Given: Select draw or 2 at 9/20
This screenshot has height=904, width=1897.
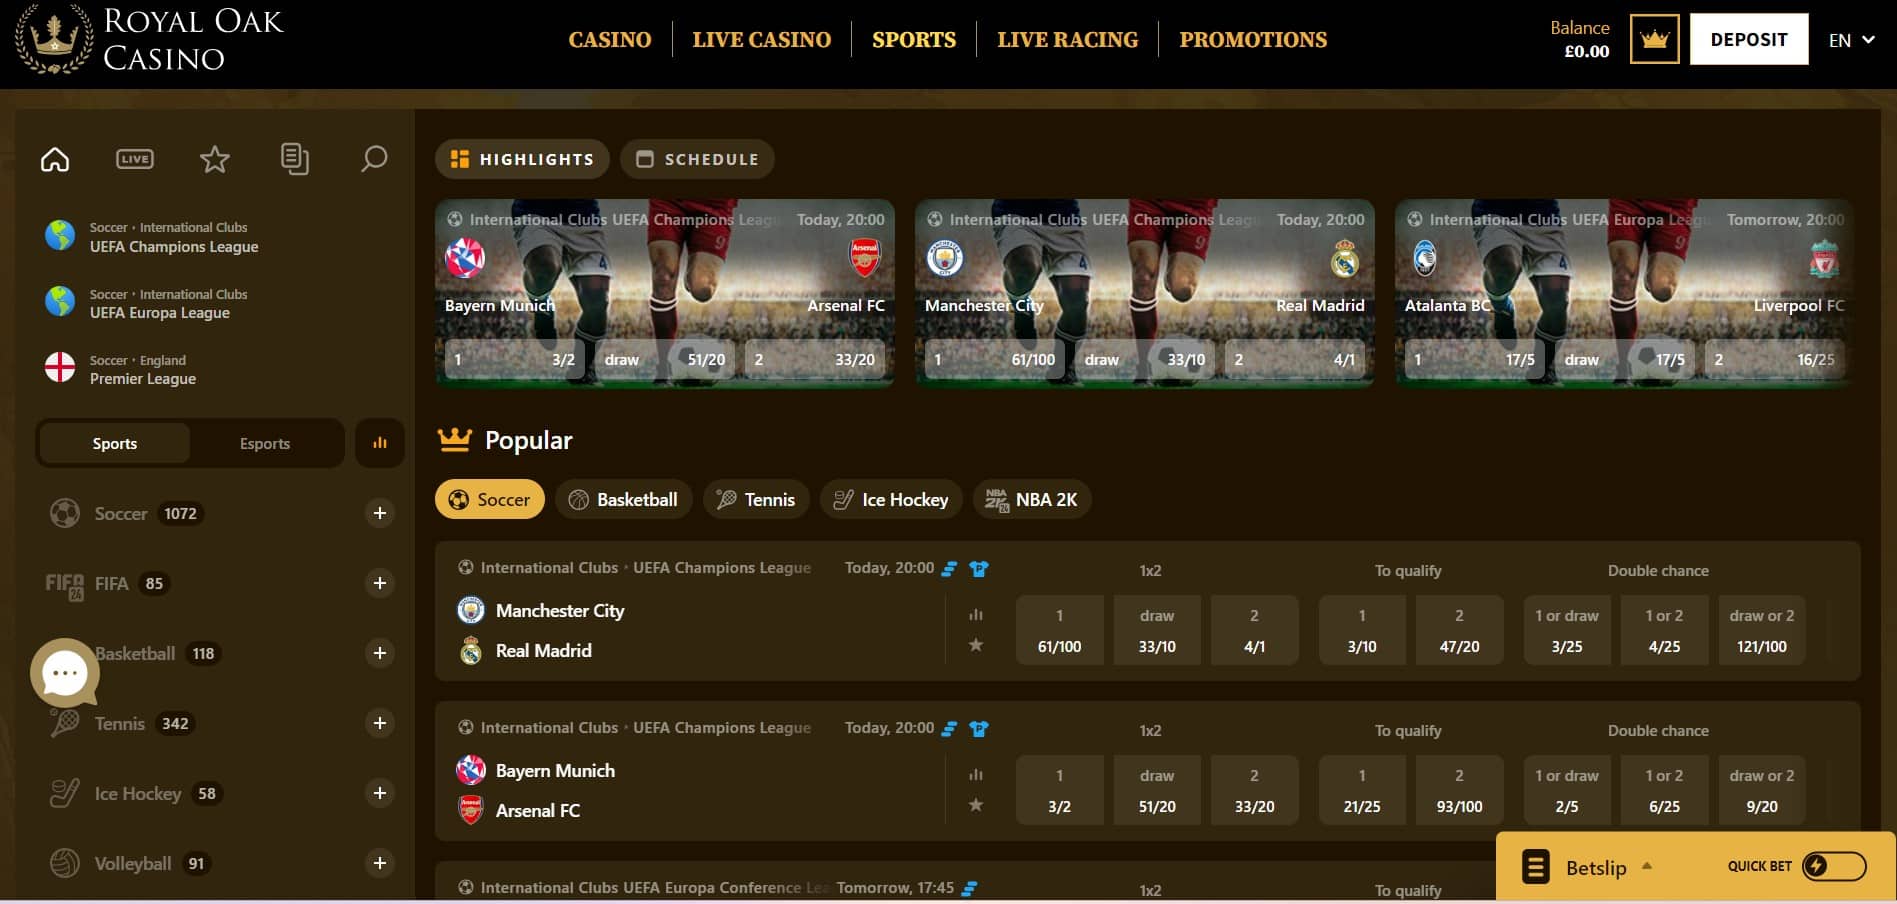Looking at the screenshot, I should tap(1762, 790).
